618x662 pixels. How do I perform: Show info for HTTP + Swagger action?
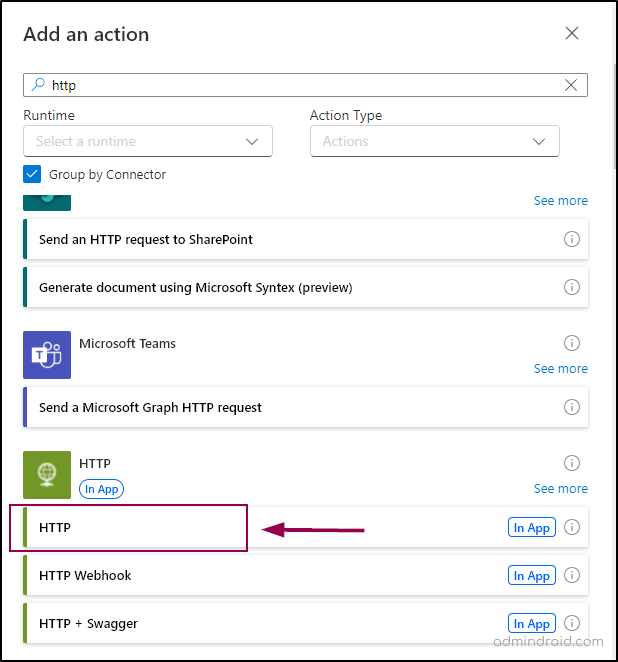click(x=572, y=623)
